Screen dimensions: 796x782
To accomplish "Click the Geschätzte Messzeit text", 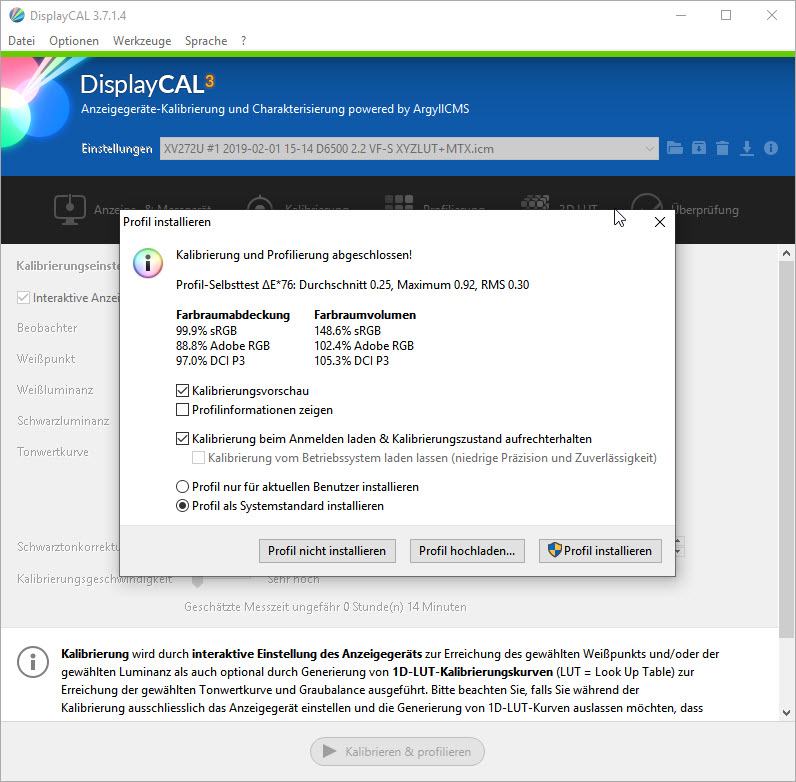I will (x=325, y=607).
